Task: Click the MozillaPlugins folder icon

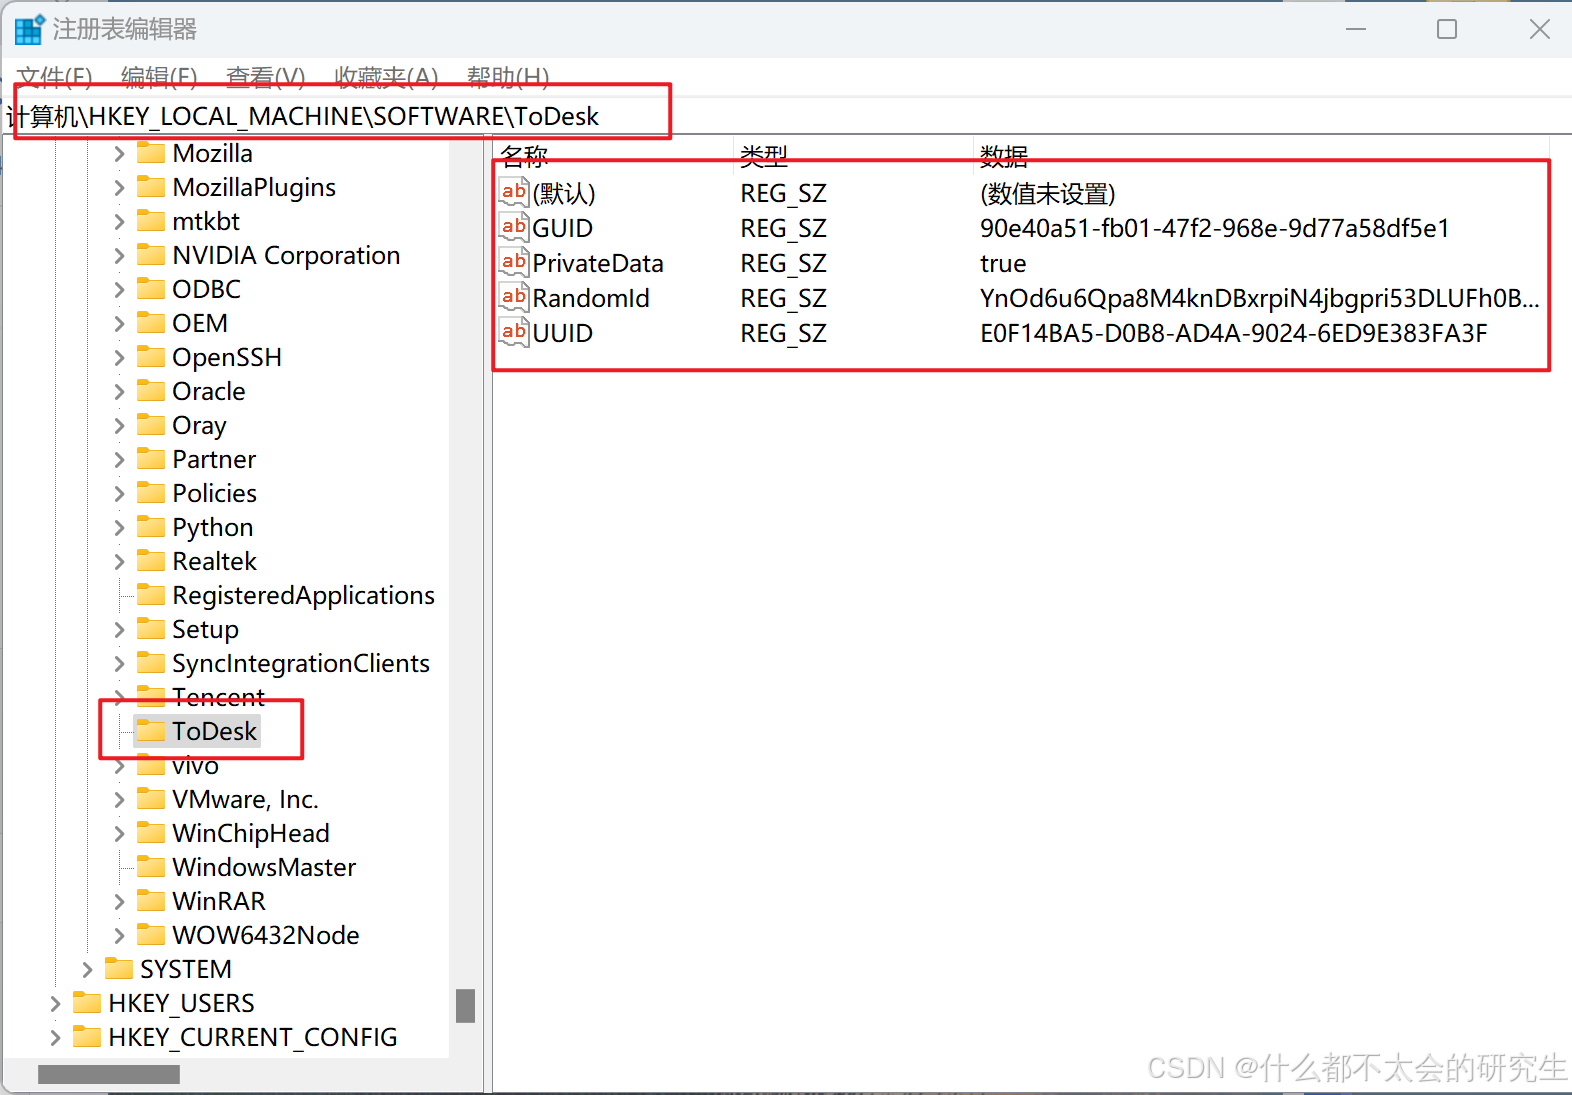Action: pyautogui.click(x=151, y=187)
